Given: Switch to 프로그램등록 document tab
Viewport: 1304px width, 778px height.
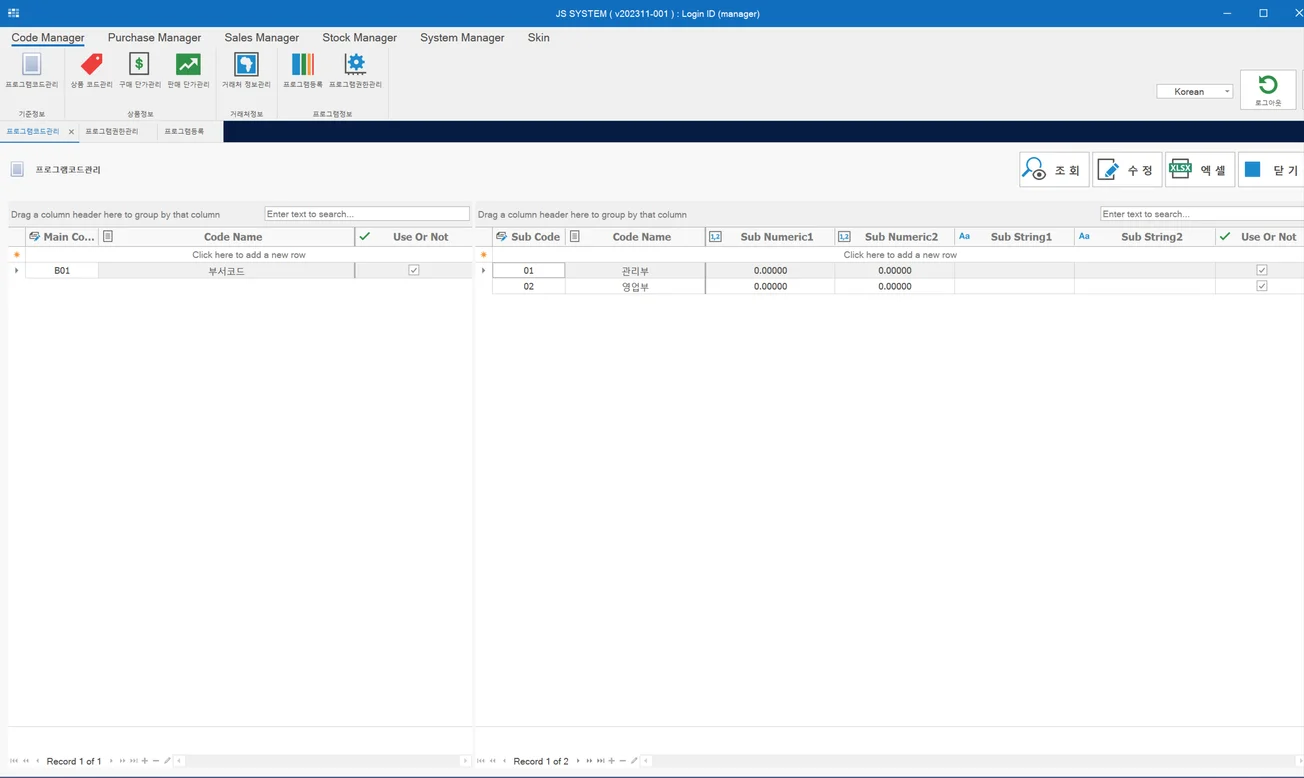Looking at the screenshot, I should (x=184, y=131).
